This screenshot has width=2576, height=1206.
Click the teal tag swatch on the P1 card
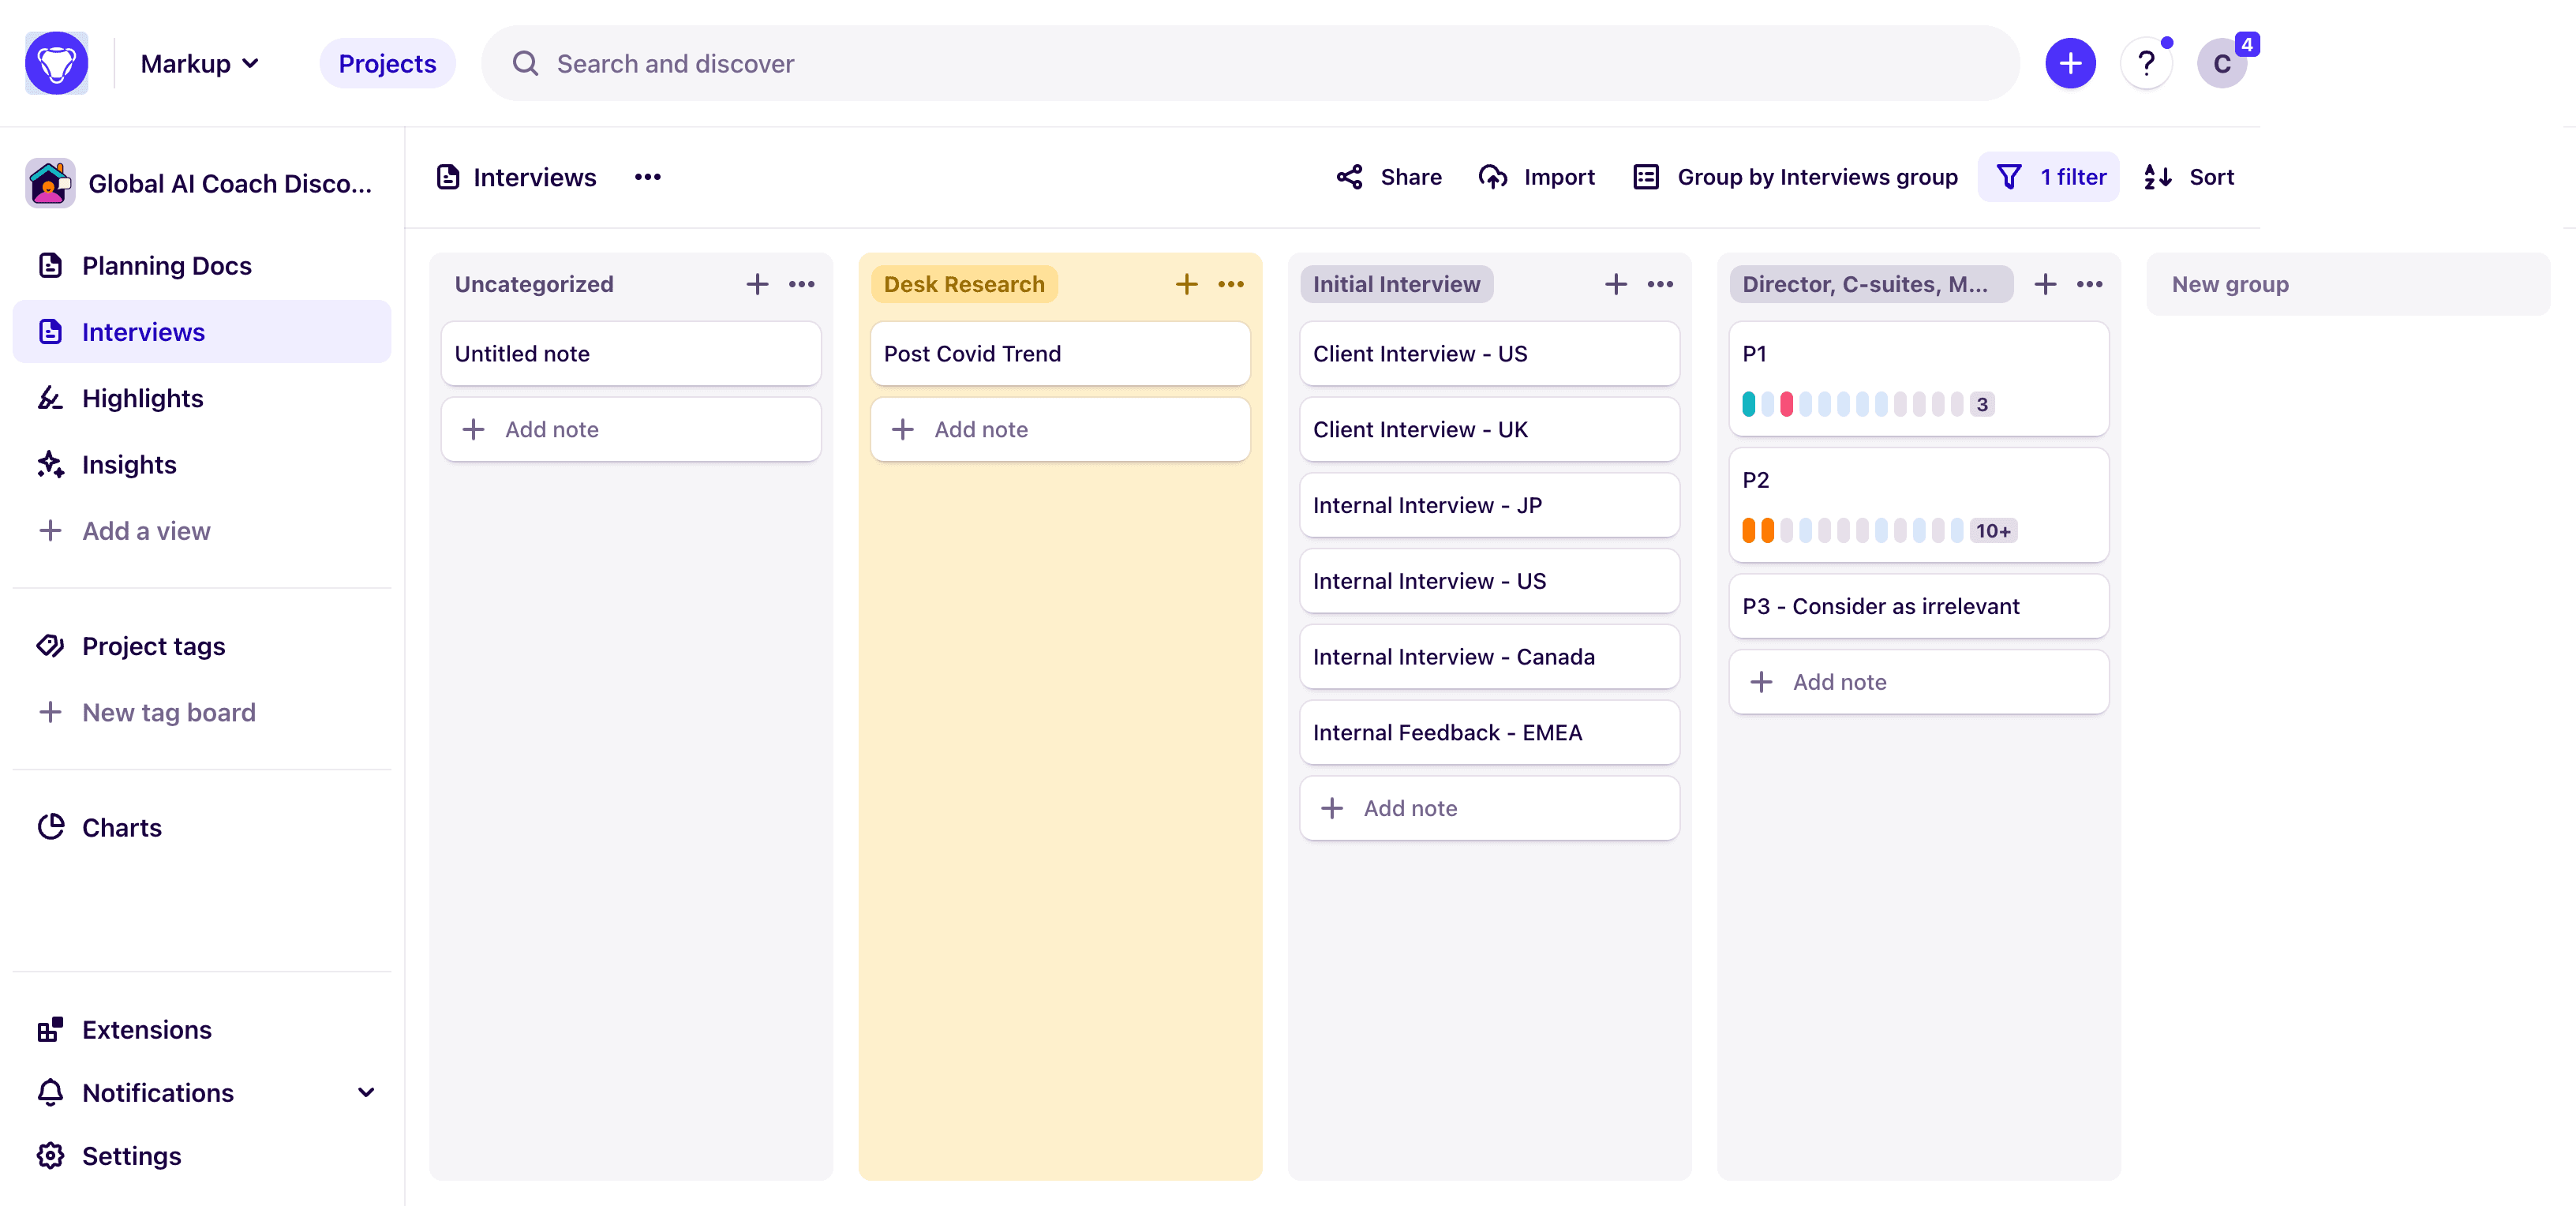(x=1748, y=404)
